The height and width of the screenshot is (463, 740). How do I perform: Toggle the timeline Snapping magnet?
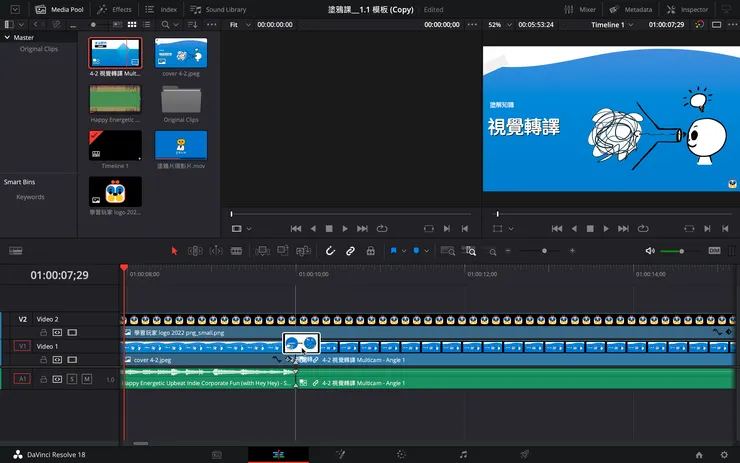330,251
